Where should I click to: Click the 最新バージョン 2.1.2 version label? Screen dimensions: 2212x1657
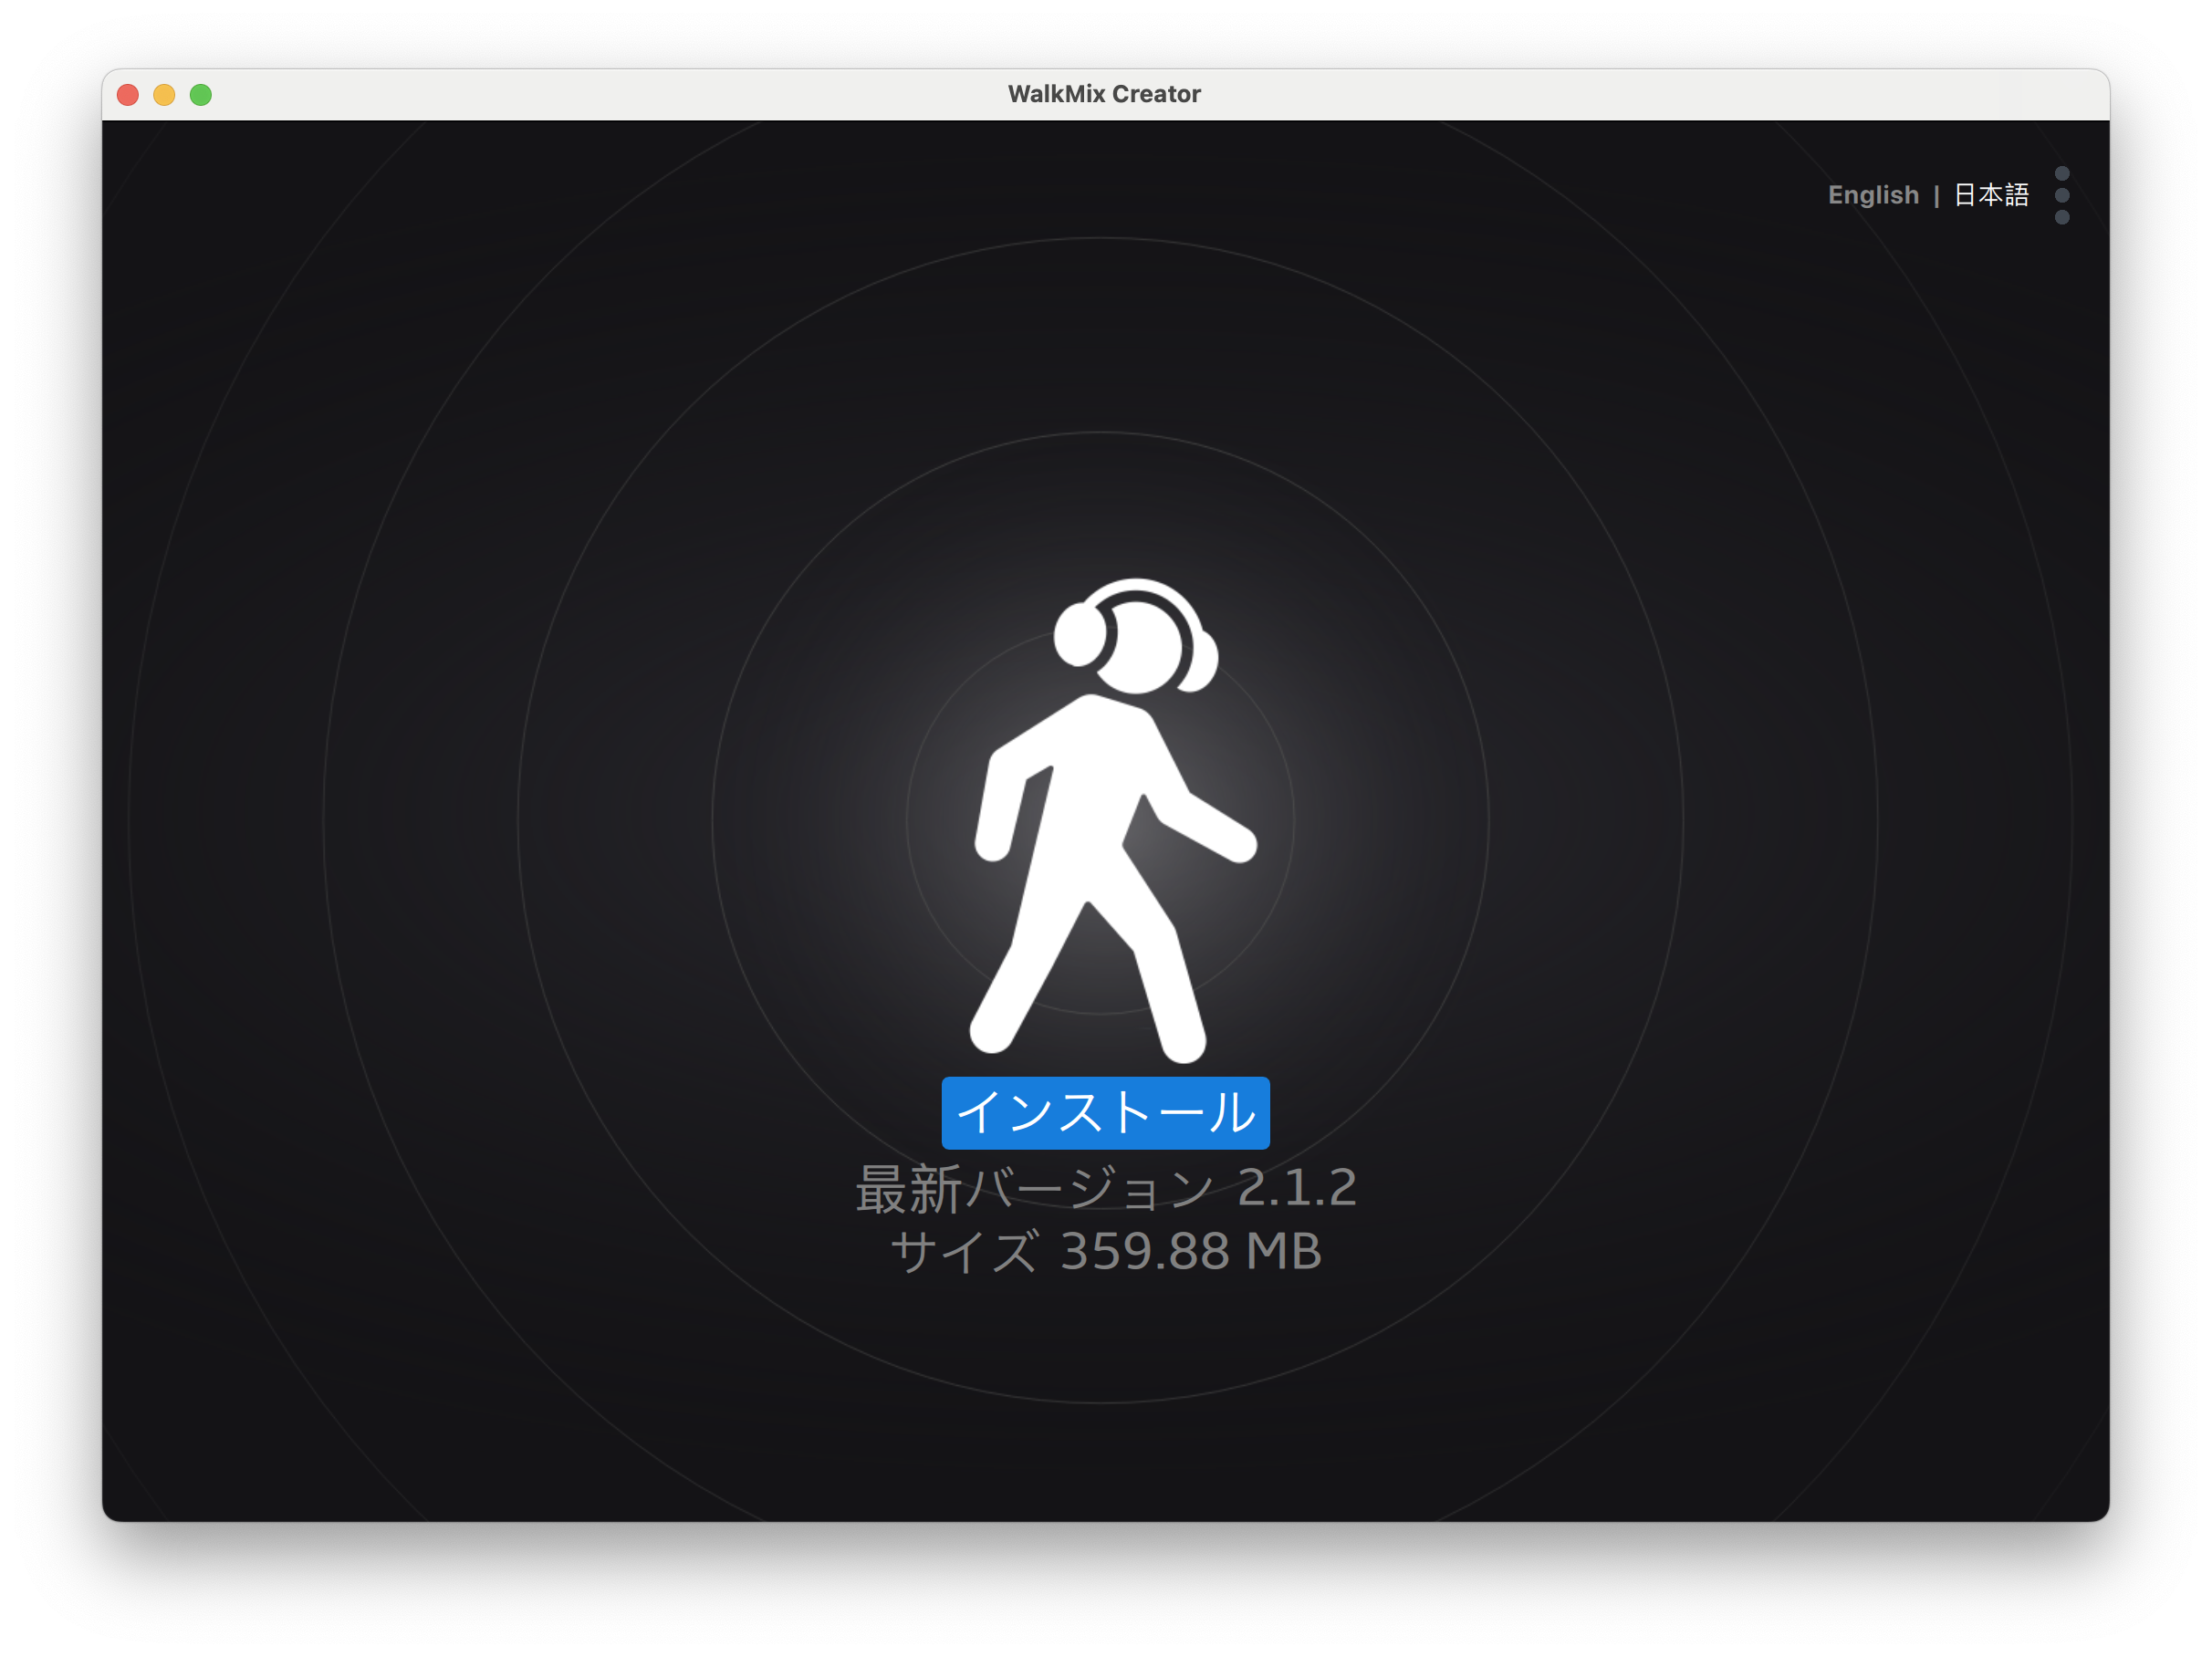[1105, 1188]
